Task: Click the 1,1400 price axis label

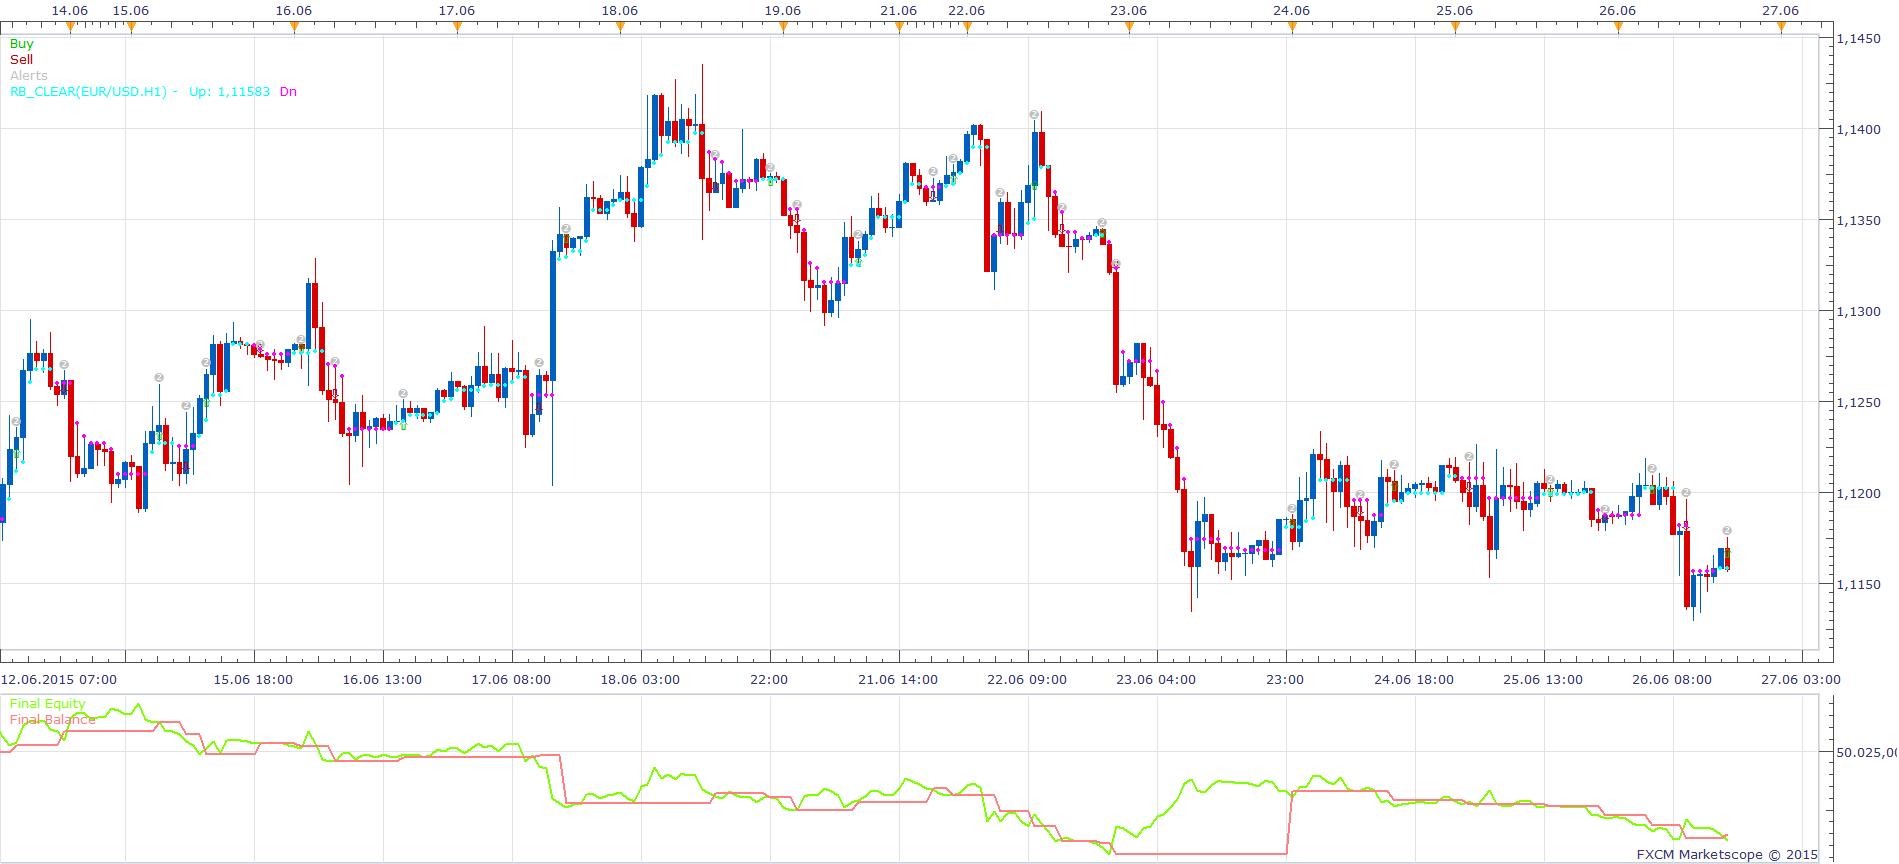Action: pyautogui.click(x=1859, y=130)
